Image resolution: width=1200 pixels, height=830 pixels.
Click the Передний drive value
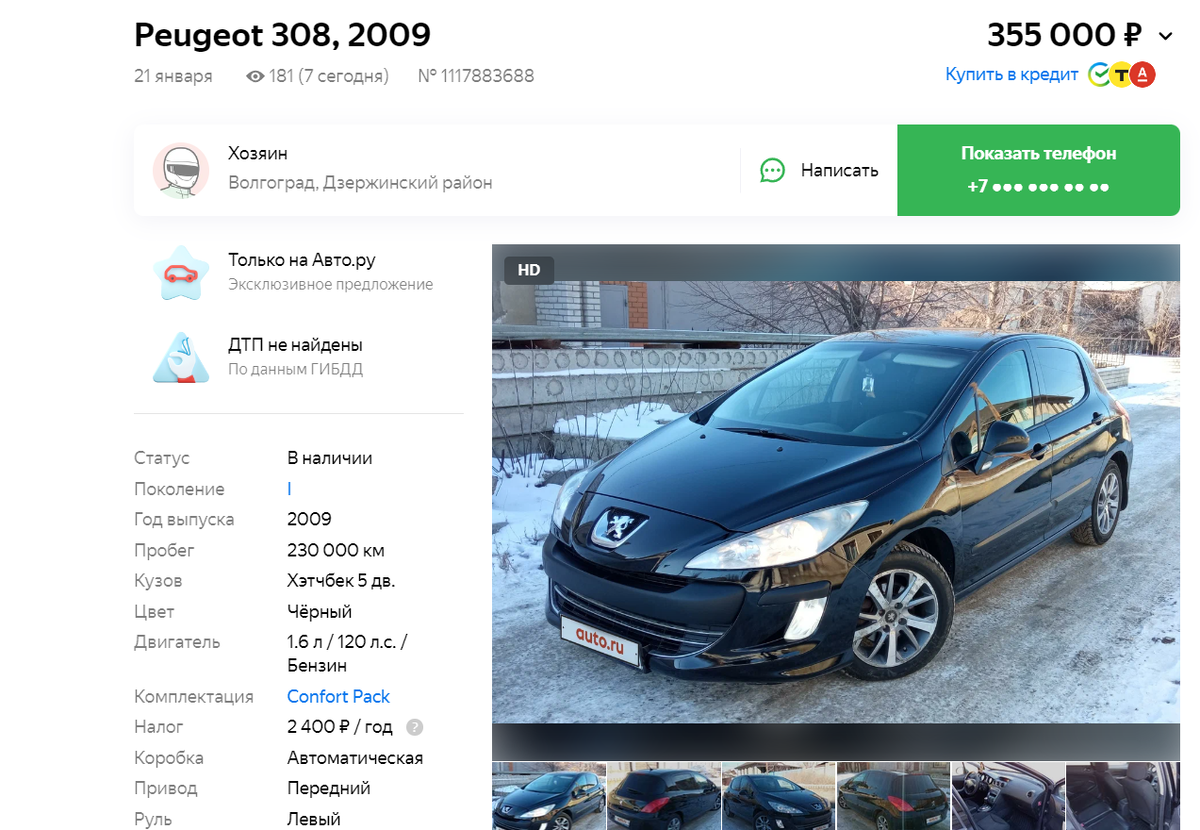pyautogui.click(x=329, y=788)
